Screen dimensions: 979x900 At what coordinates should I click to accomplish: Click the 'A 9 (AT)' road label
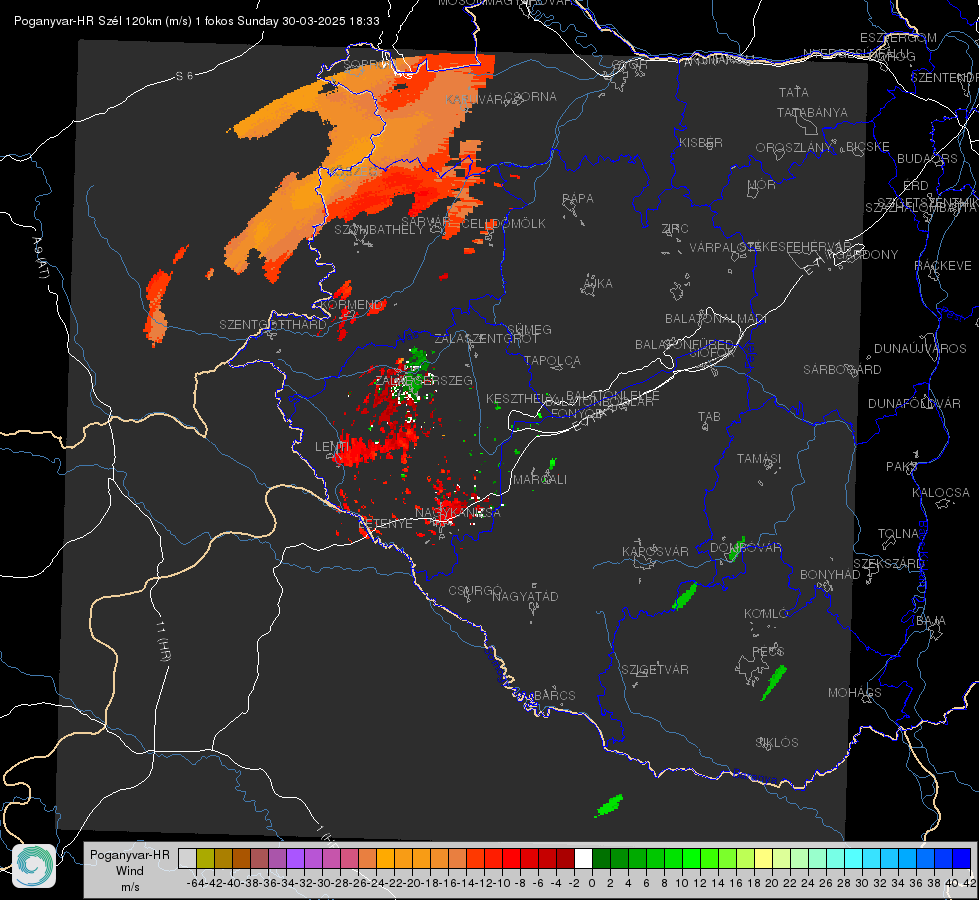click(x=41, y=257)
